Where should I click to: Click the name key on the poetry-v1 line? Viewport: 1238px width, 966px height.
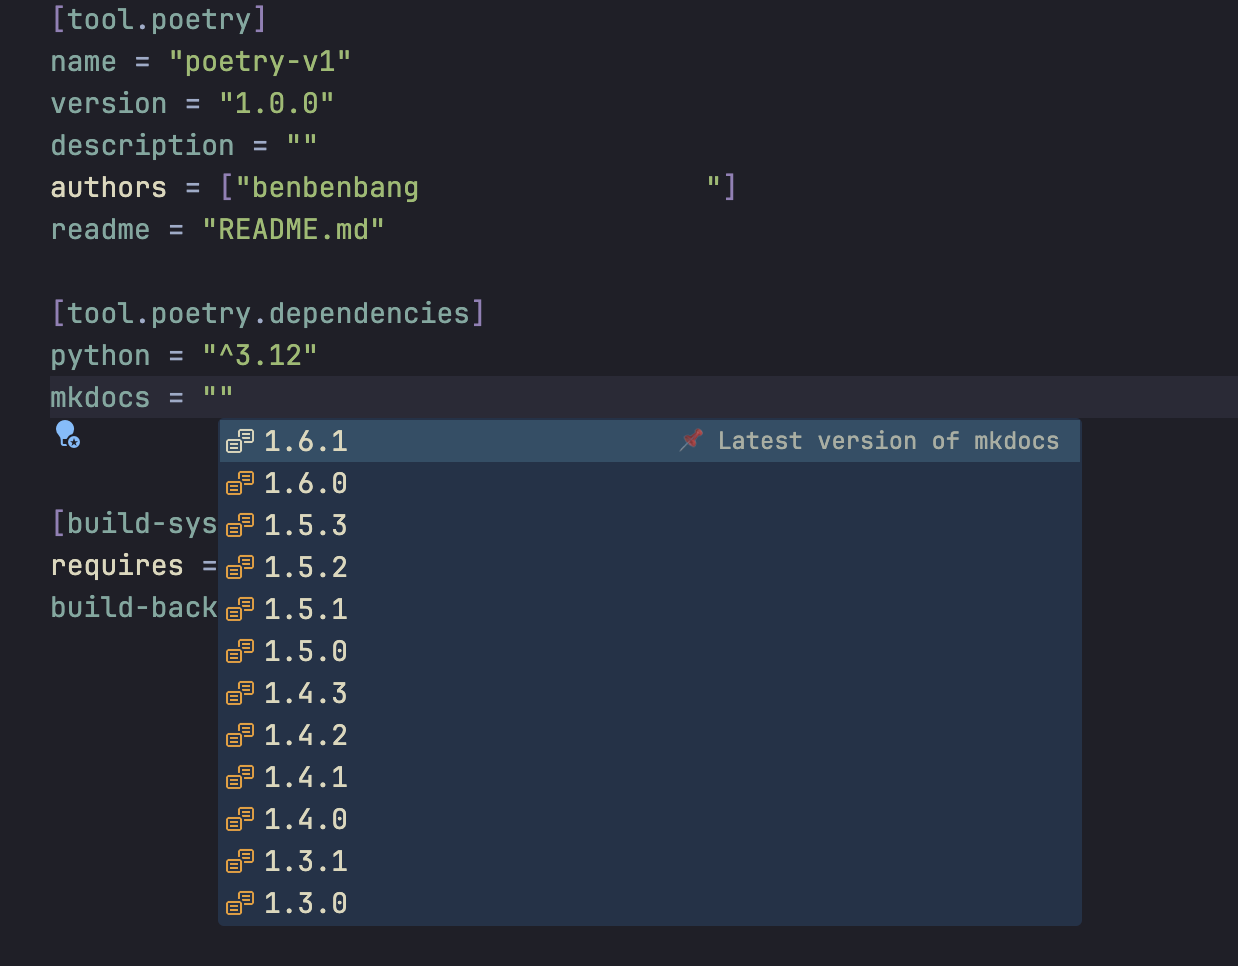coord(84,61)
